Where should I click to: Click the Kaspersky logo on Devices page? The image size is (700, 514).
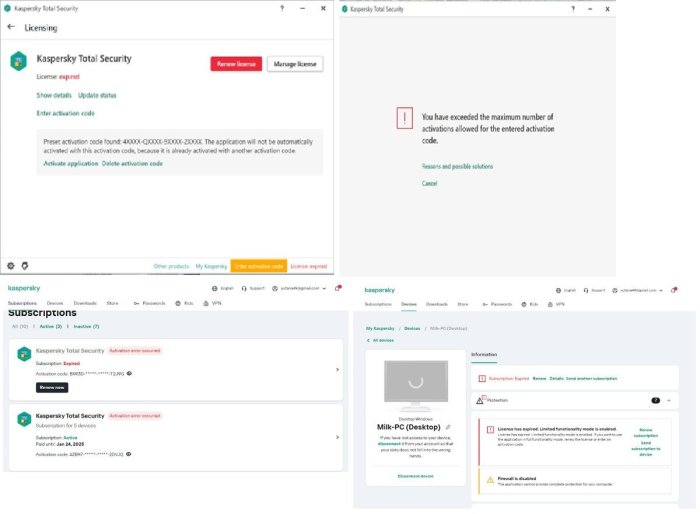pyautogui.click(x=379, y=290)
